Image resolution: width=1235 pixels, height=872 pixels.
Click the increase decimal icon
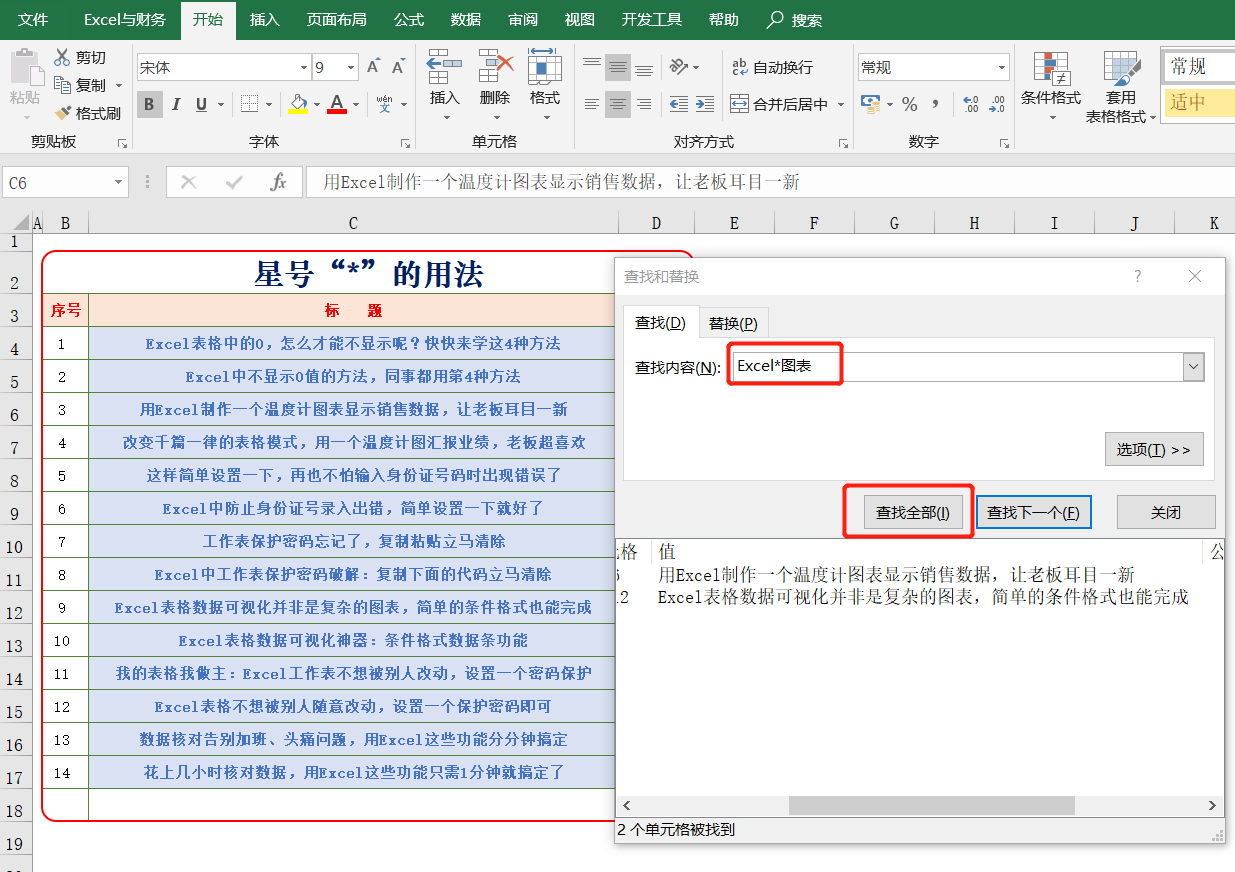point(970,104)
